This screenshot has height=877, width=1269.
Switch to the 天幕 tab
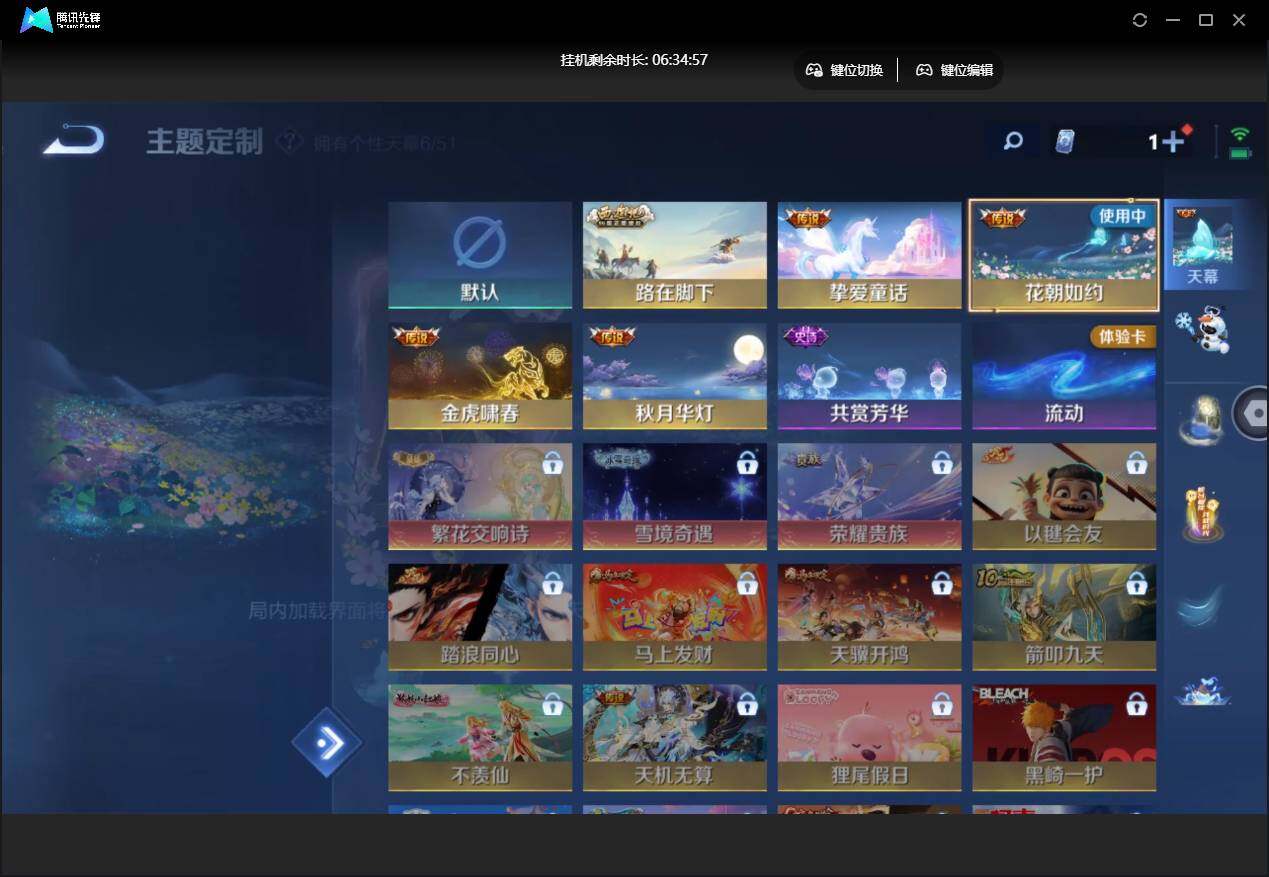[x=1202, y=244]
